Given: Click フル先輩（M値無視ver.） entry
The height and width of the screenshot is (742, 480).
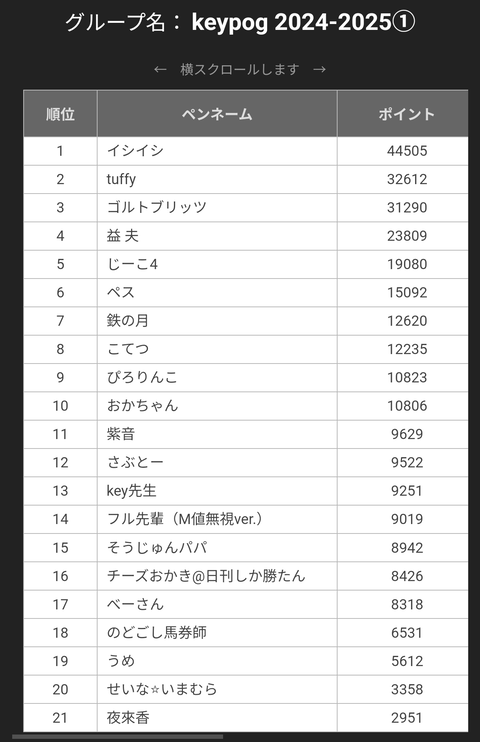Looking at the screenshot, I should [x=185, y=519].
